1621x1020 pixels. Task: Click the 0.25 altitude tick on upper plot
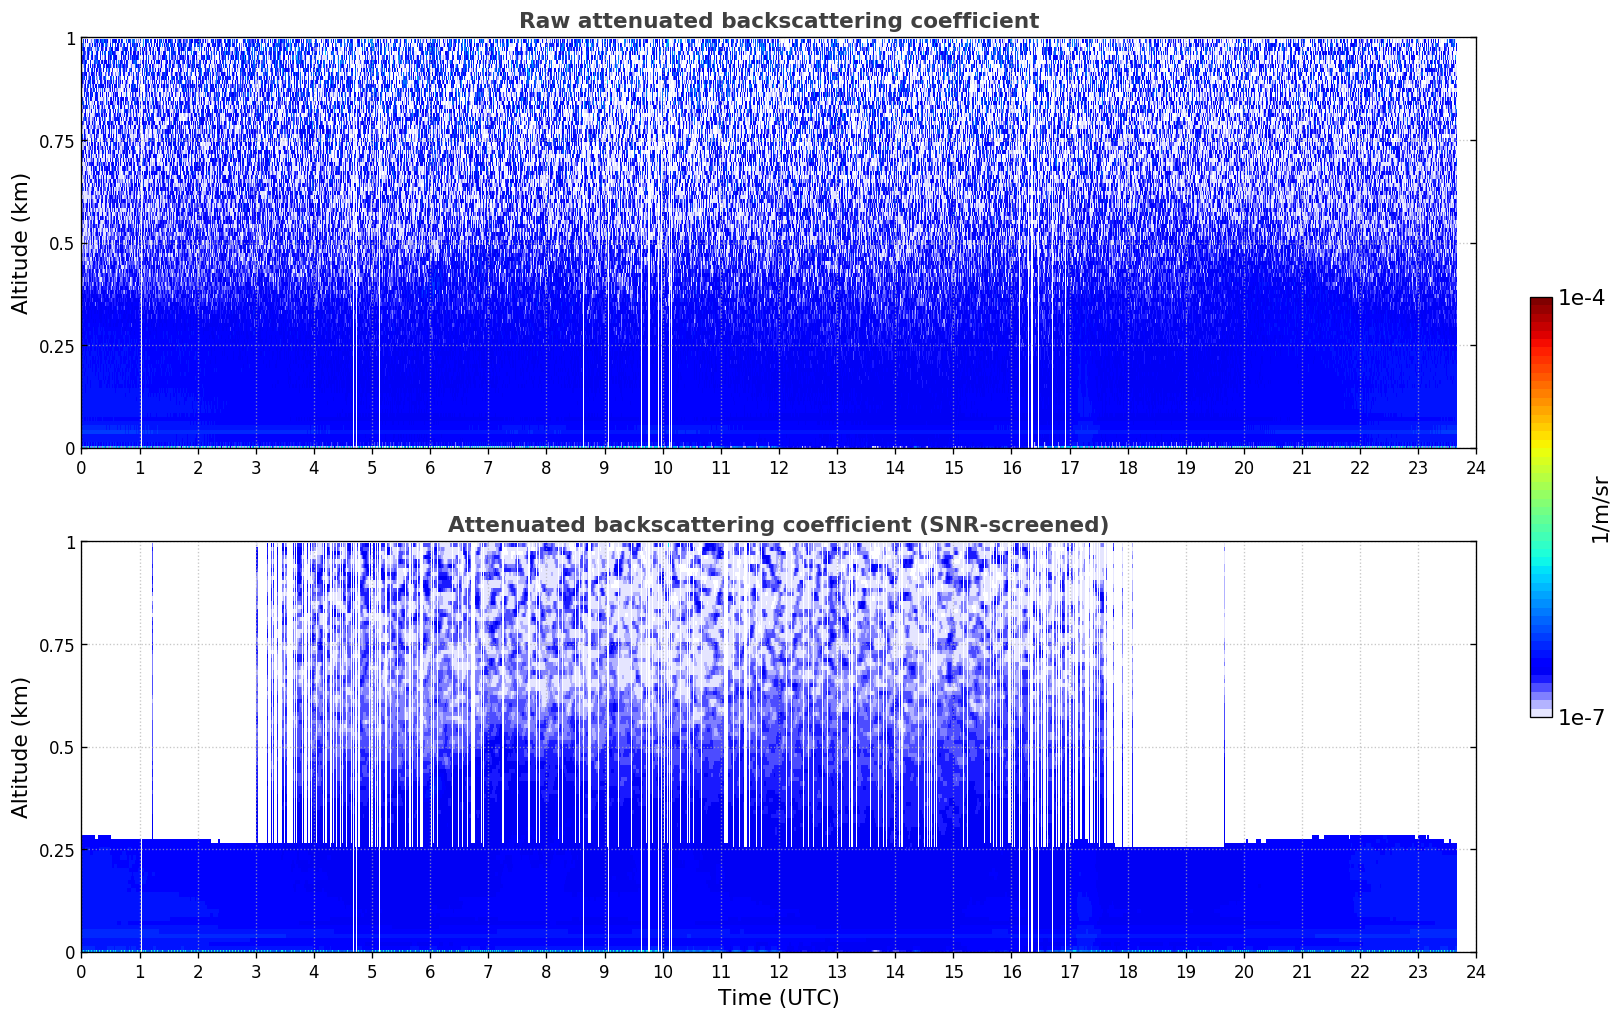click(x=57, y=346)
